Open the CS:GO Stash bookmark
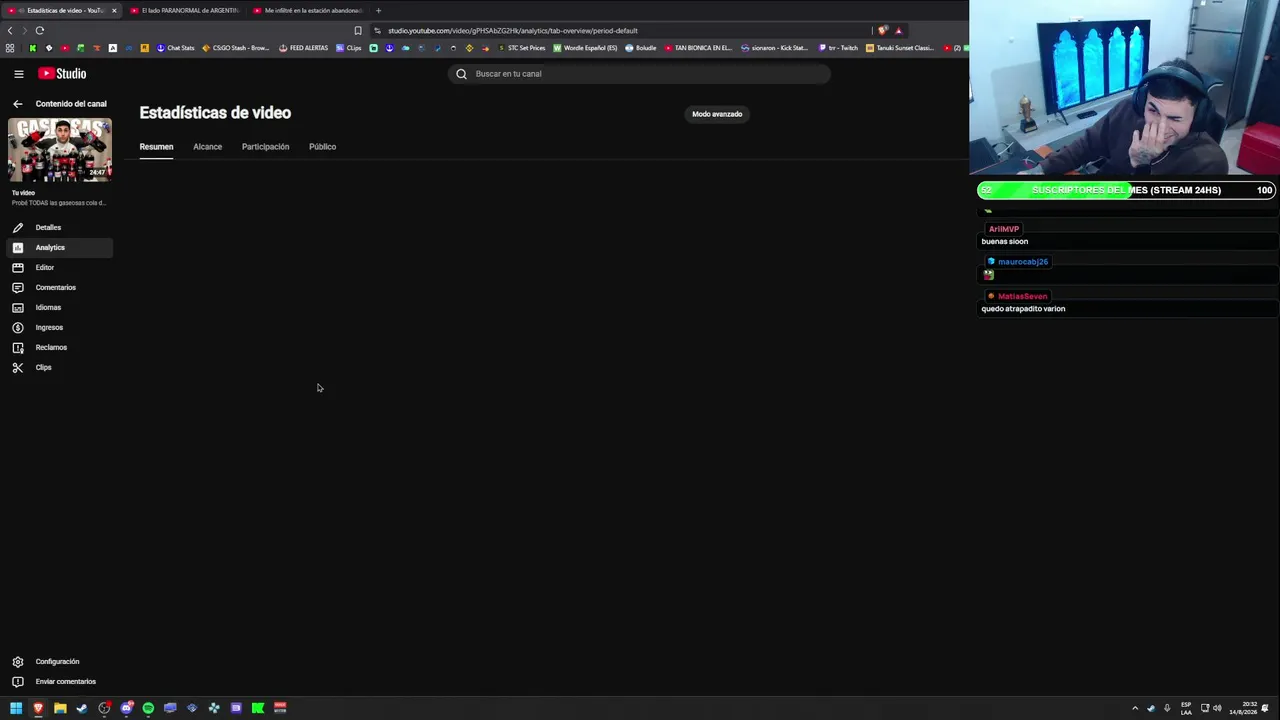1280x720 pixels. coord(236,48)
